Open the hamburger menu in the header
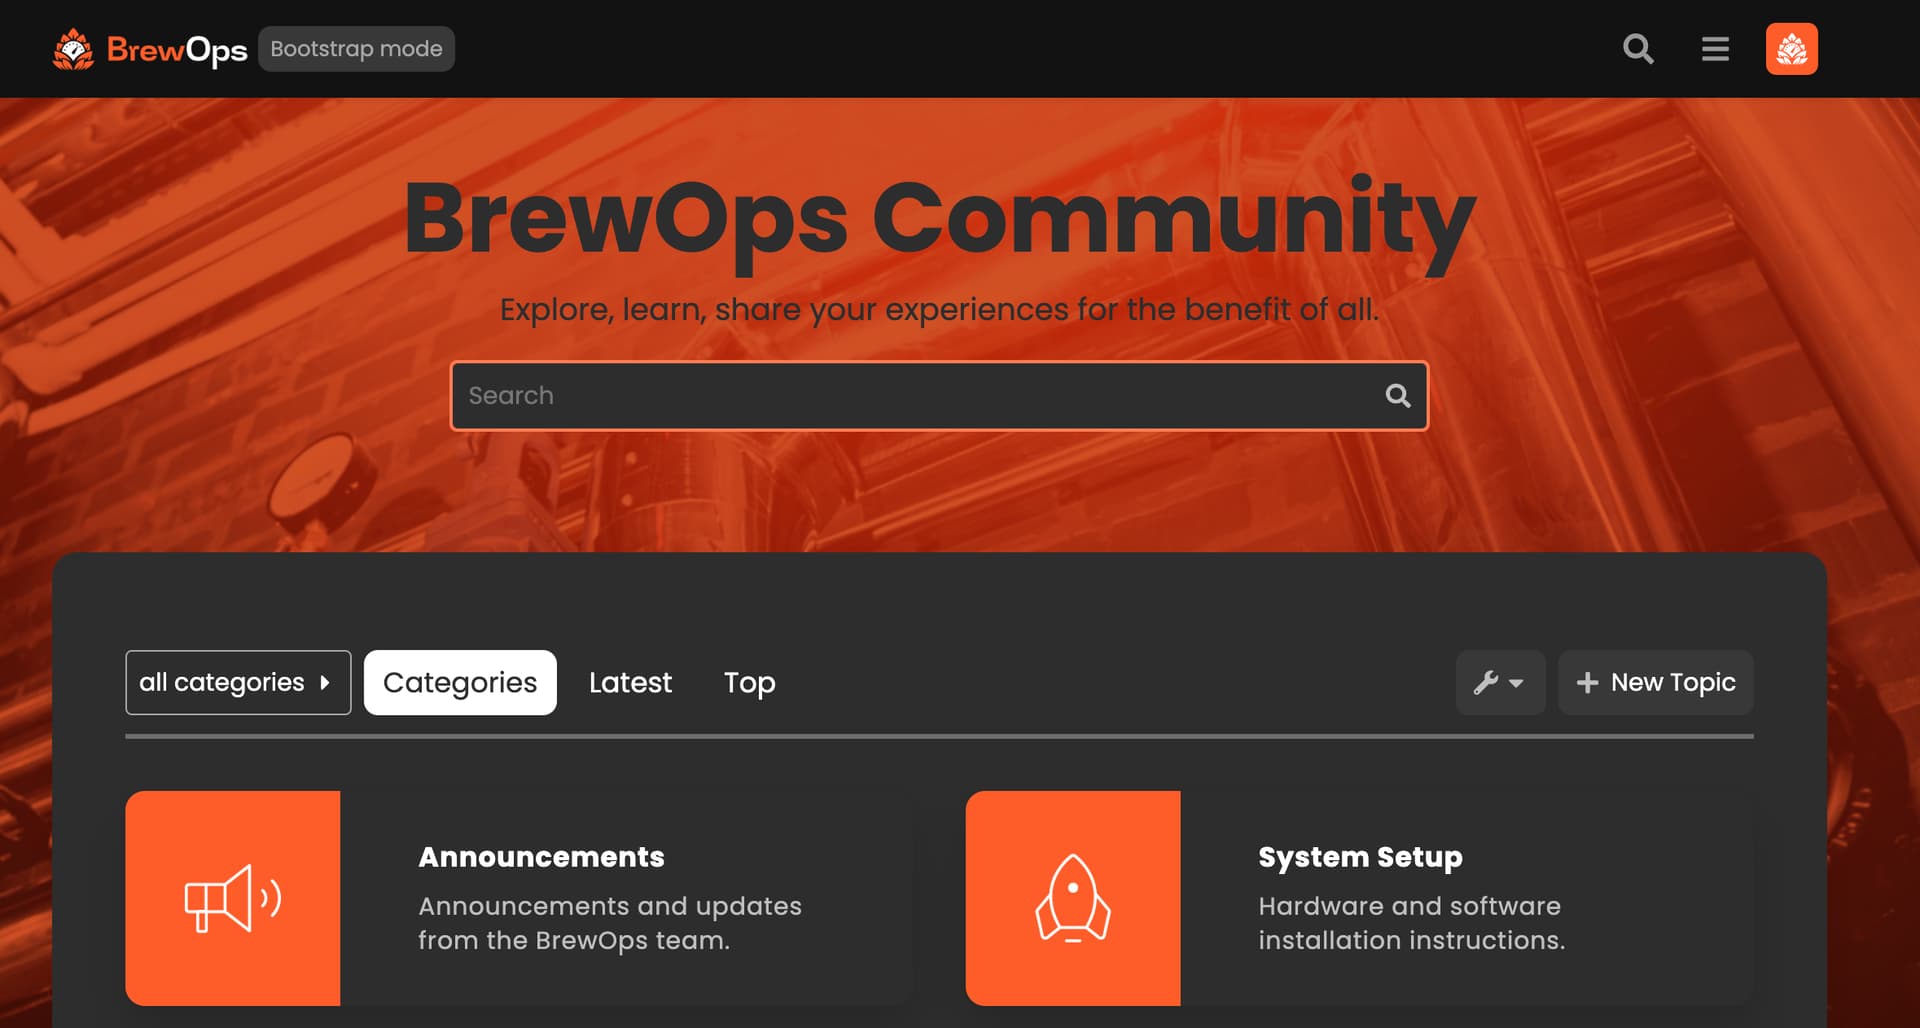Screen dimensions: 1920x1028 [x=1715, y=49]
